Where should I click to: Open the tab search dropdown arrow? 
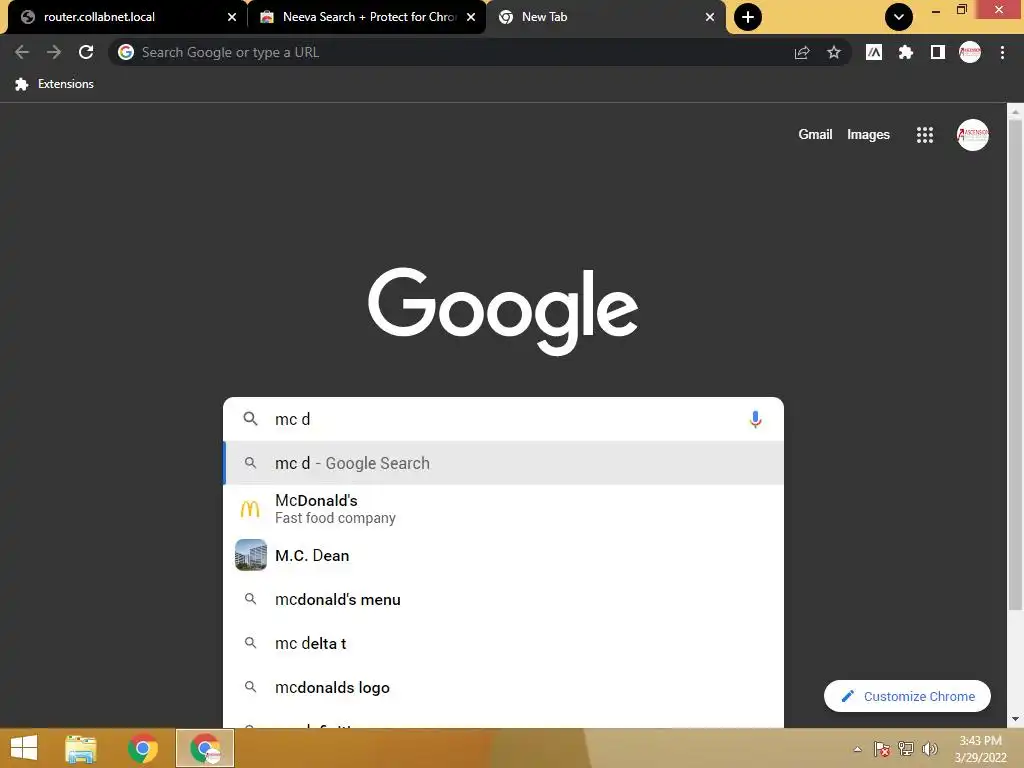point(899,17)
